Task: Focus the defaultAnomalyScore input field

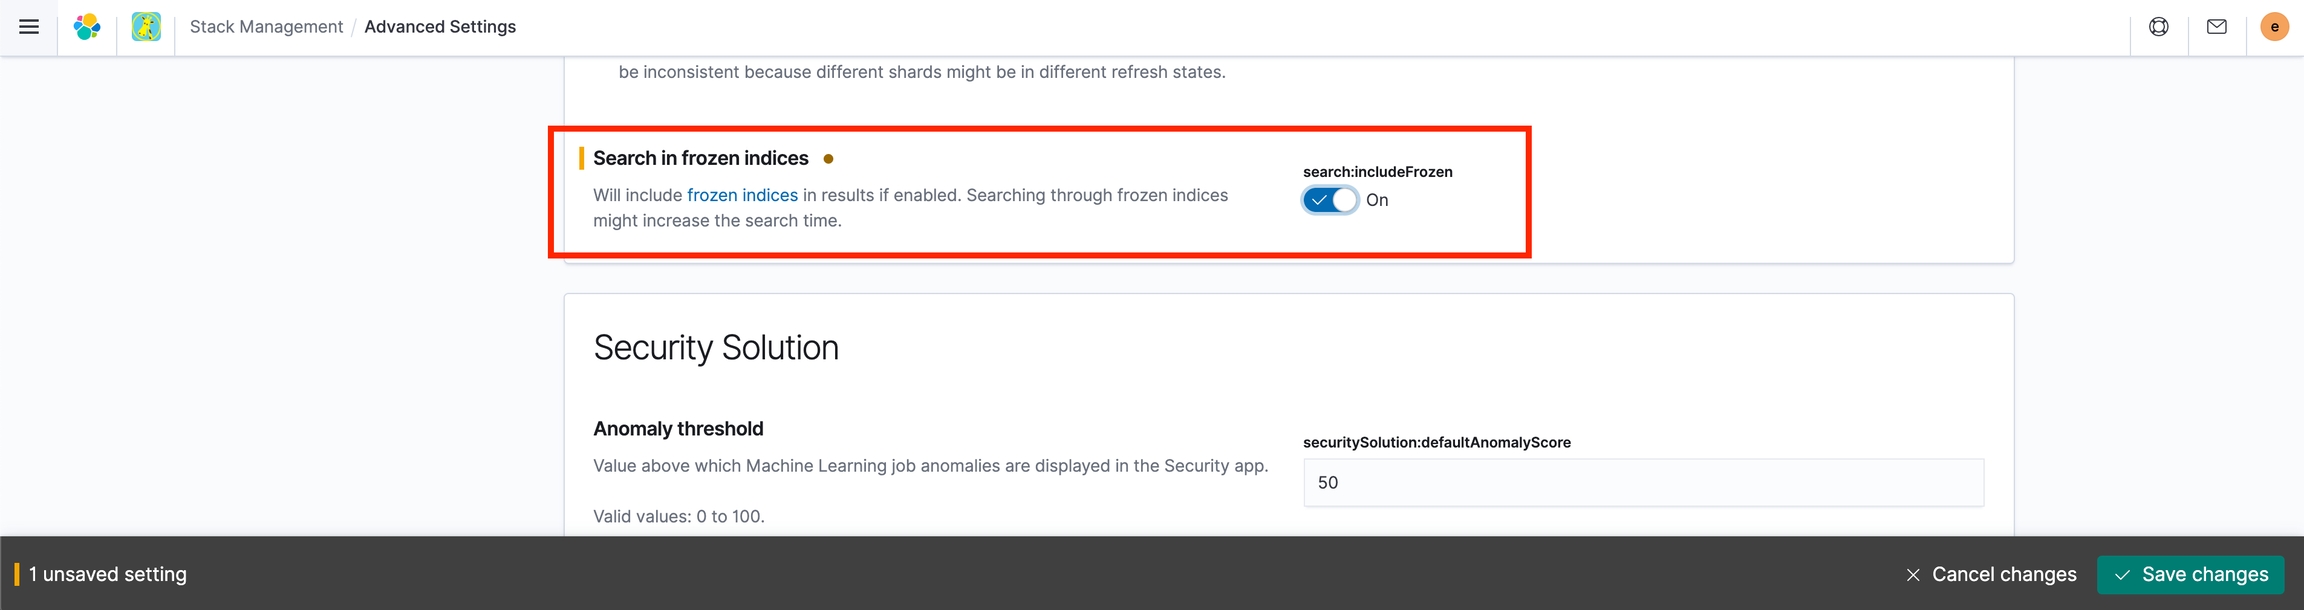Action: pyautogui.click(x=1643, y=483)
